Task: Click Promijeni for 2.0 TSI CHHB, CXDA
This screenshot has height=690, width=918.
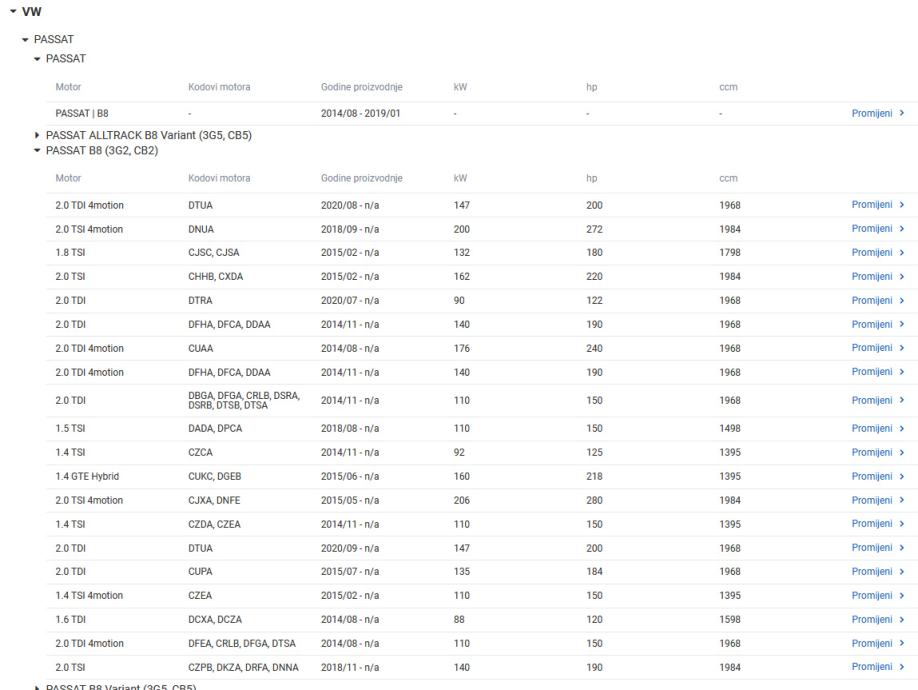Action: [x=872, y=276]
